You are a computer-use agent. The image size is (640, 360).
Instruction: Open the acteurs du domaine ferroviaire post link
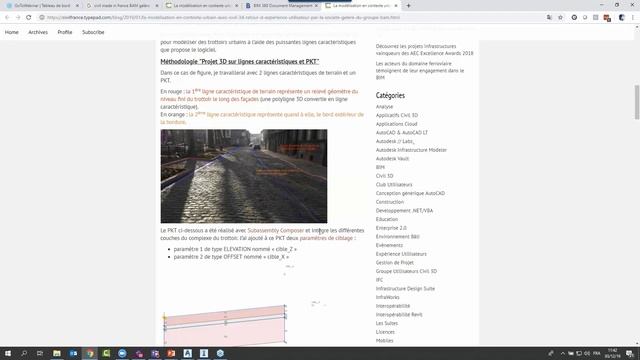(420, 71)
